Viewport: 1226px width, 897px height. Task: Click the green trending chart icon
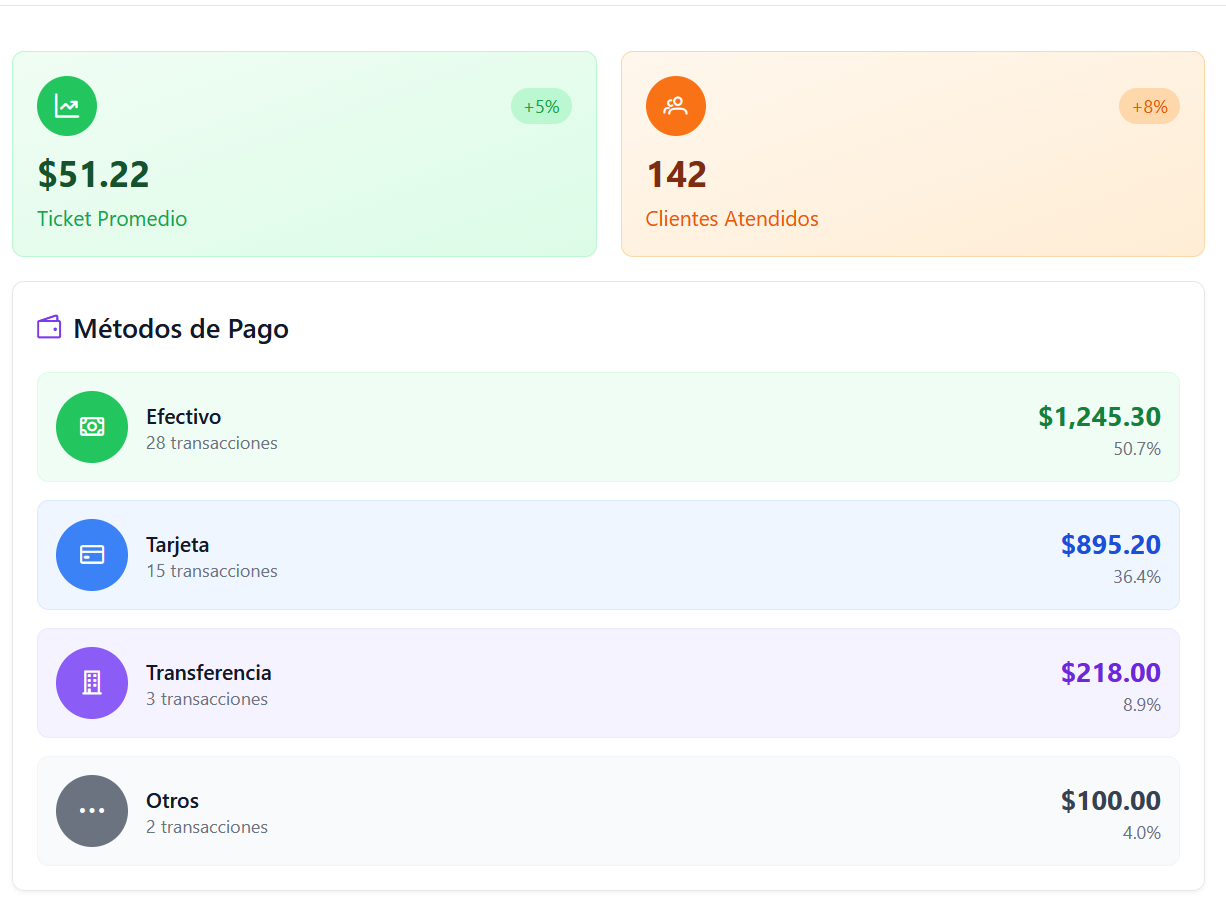pyautogui.click(x=67, y=106)
